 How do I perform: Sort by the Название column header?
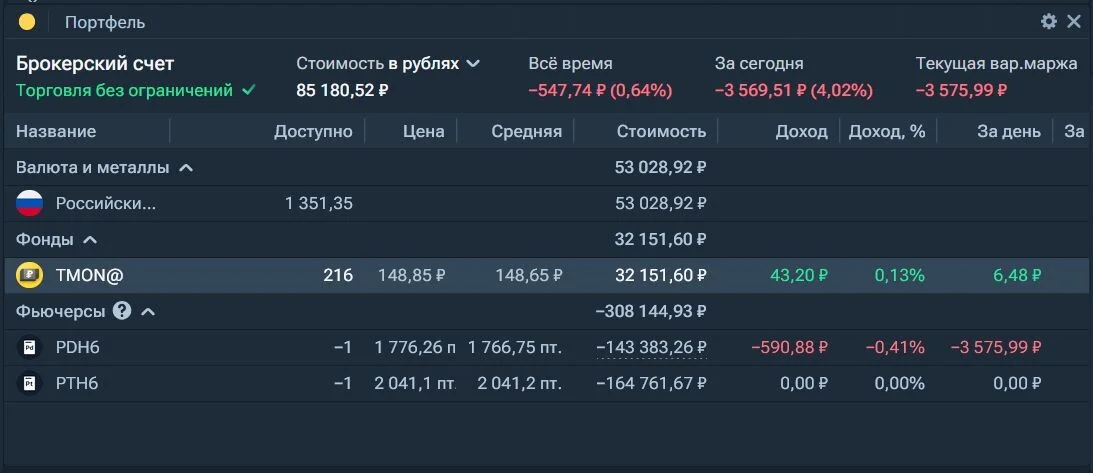56,132
